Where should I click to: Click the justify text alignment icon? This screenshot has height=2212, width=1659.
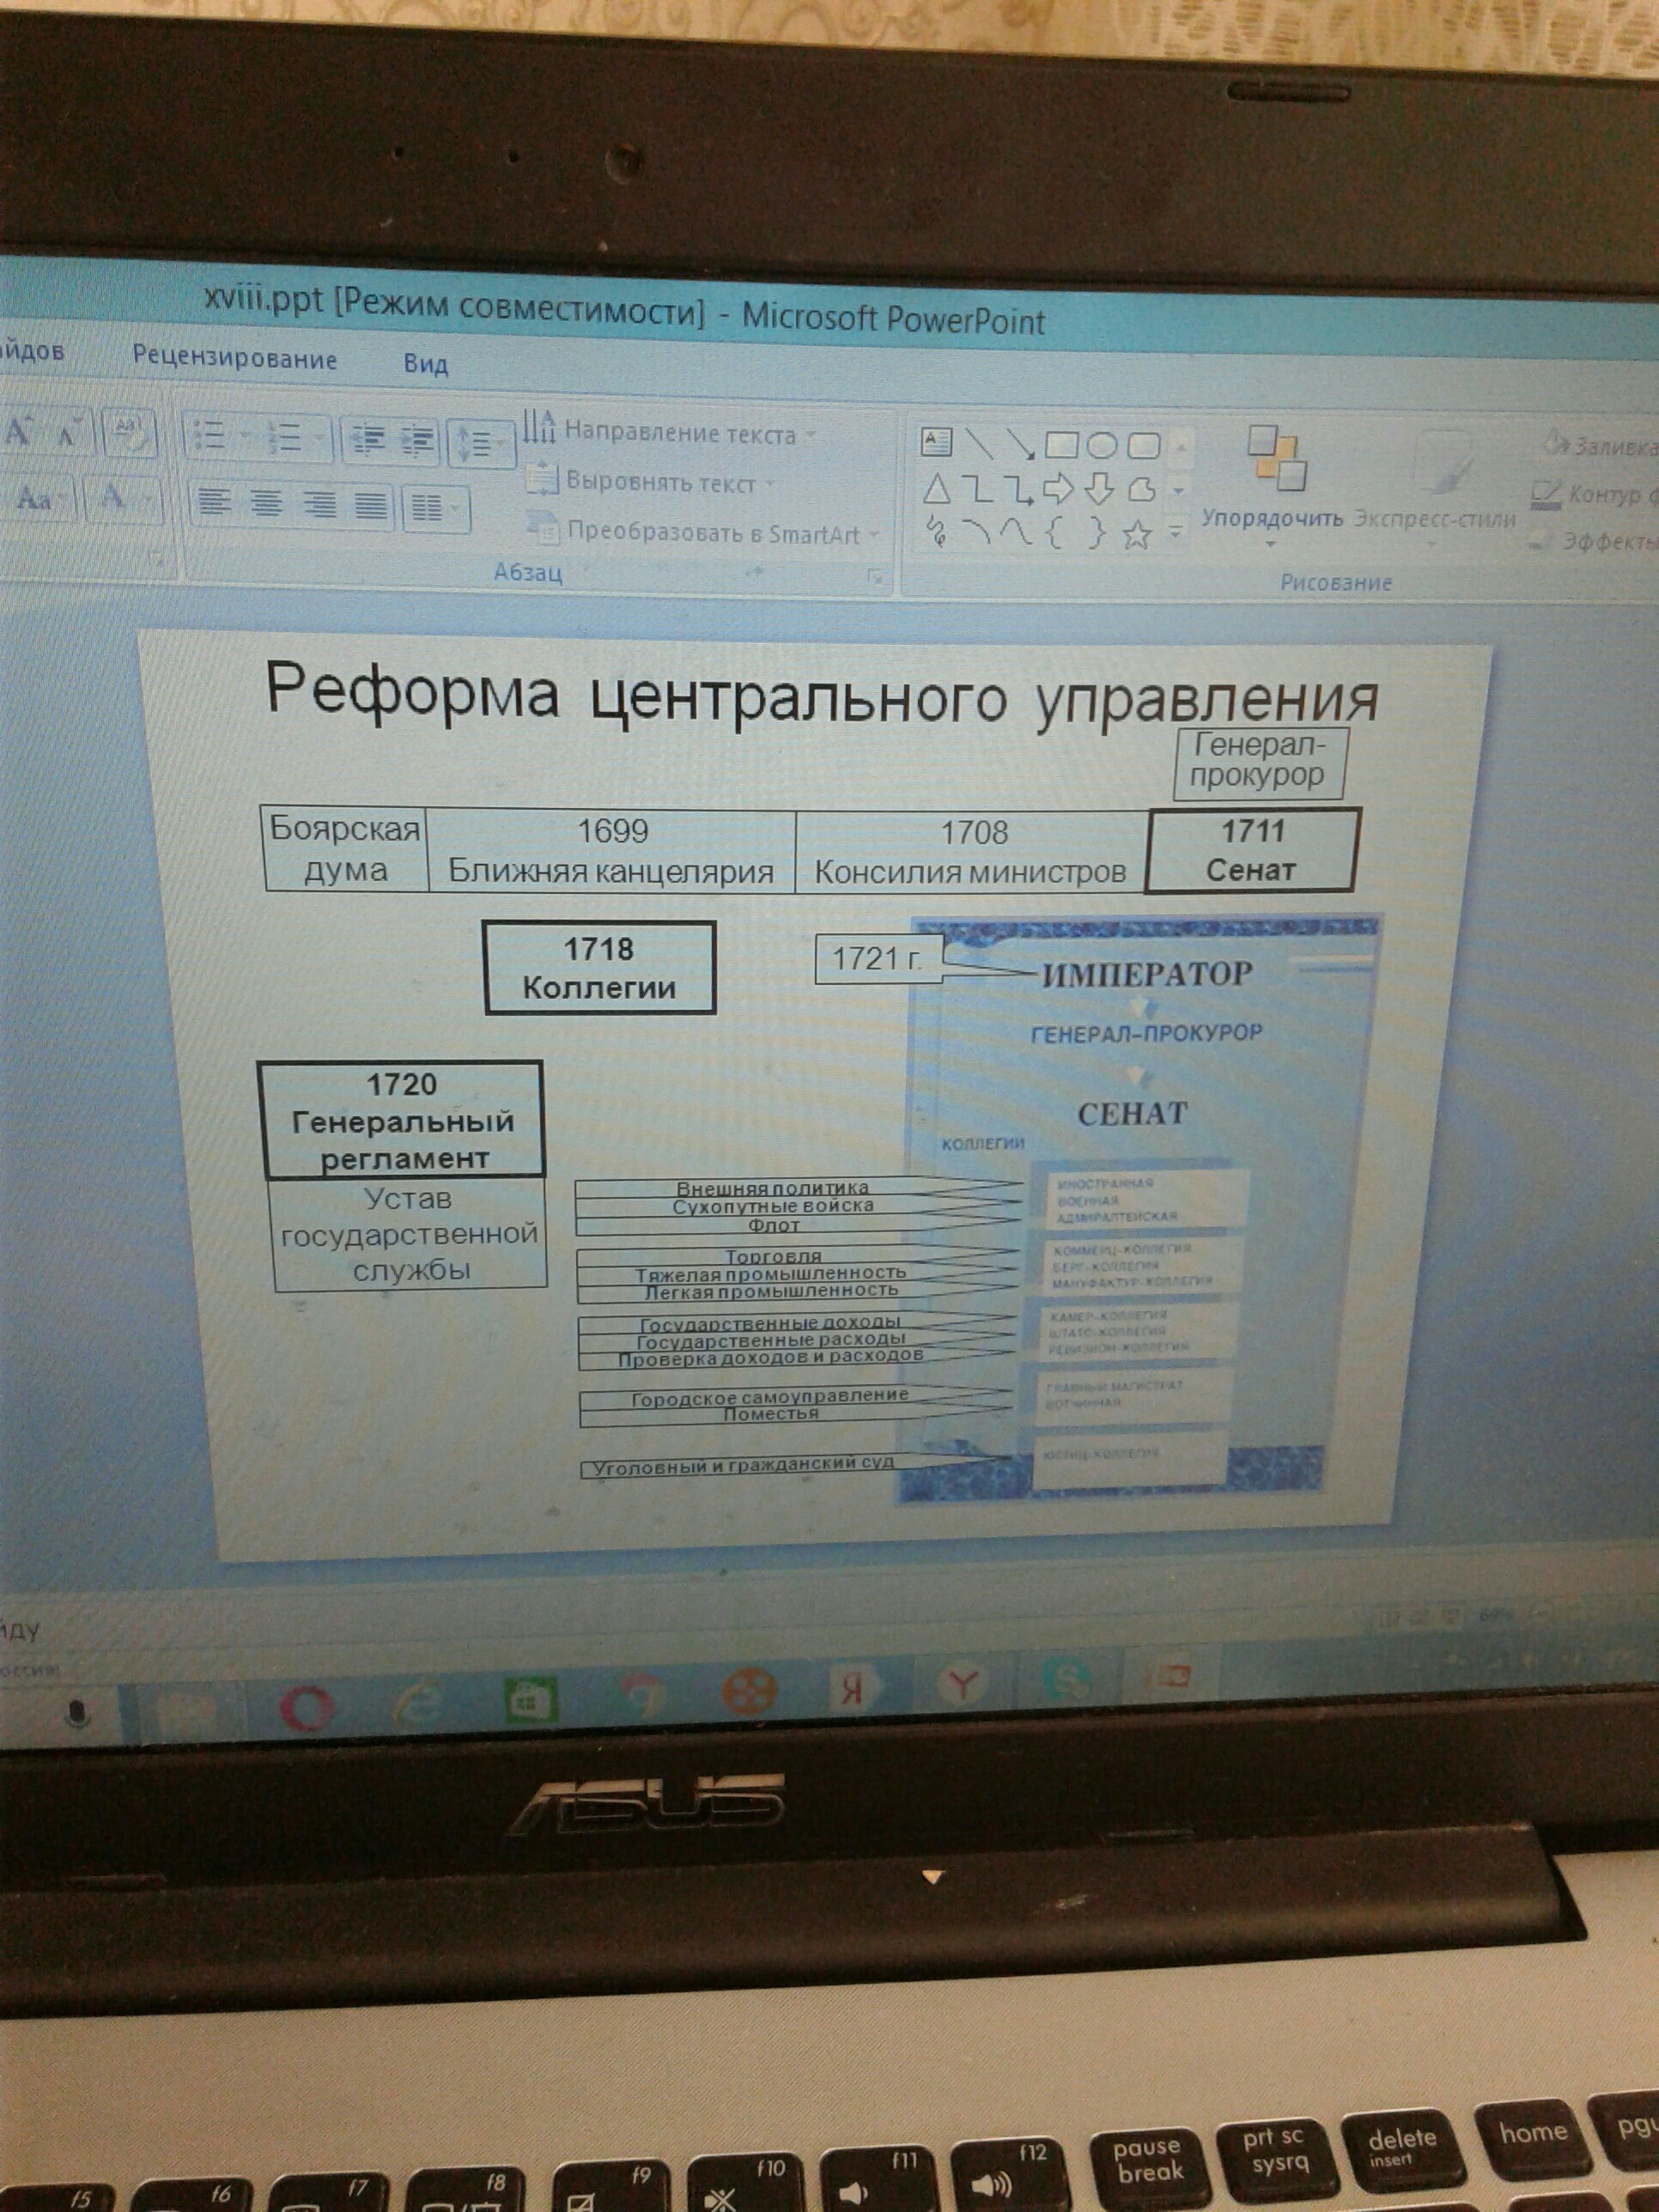click(x=371, y=506)
